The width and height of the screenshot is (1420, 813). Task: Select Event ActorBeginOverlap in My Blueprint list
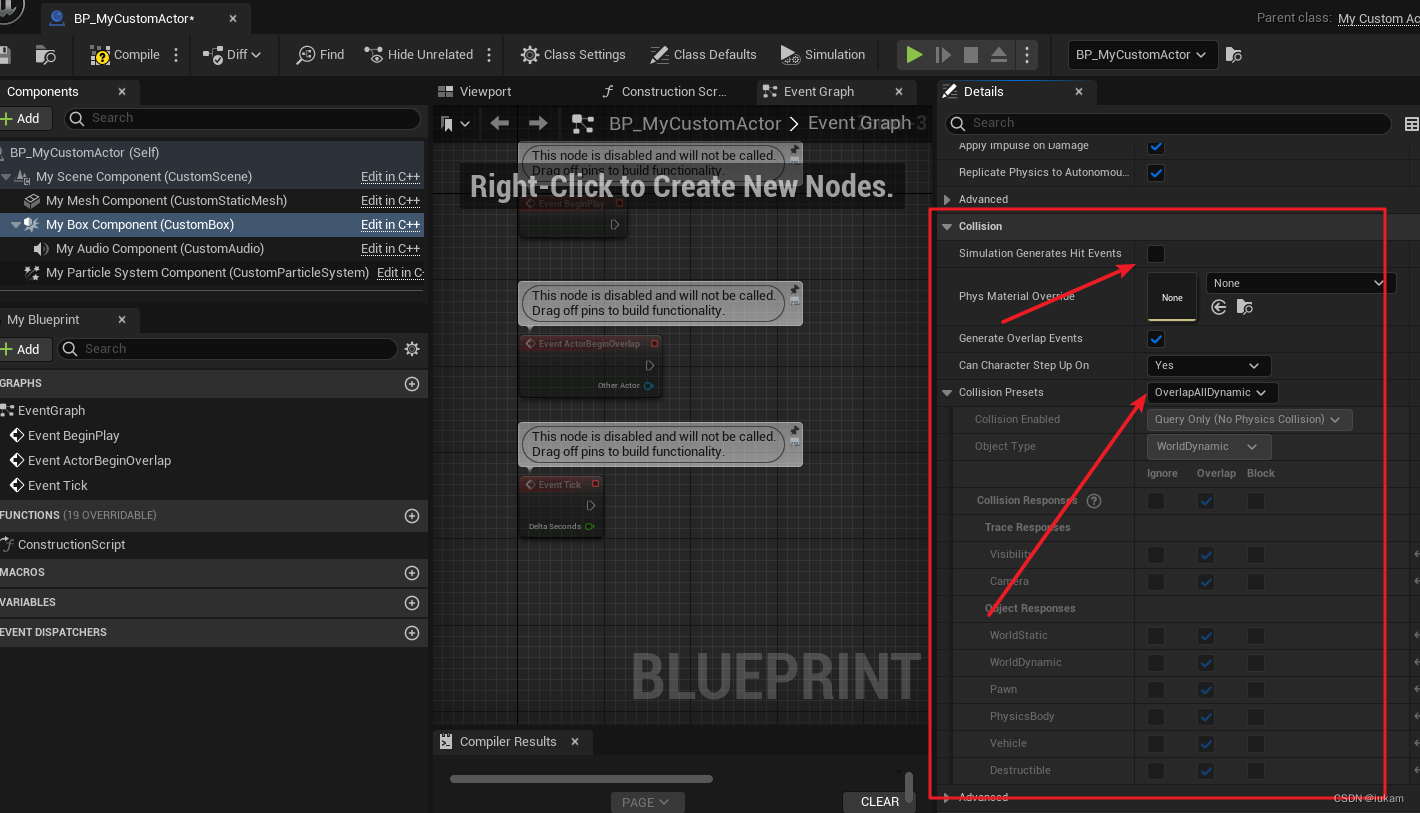[99, 460]
